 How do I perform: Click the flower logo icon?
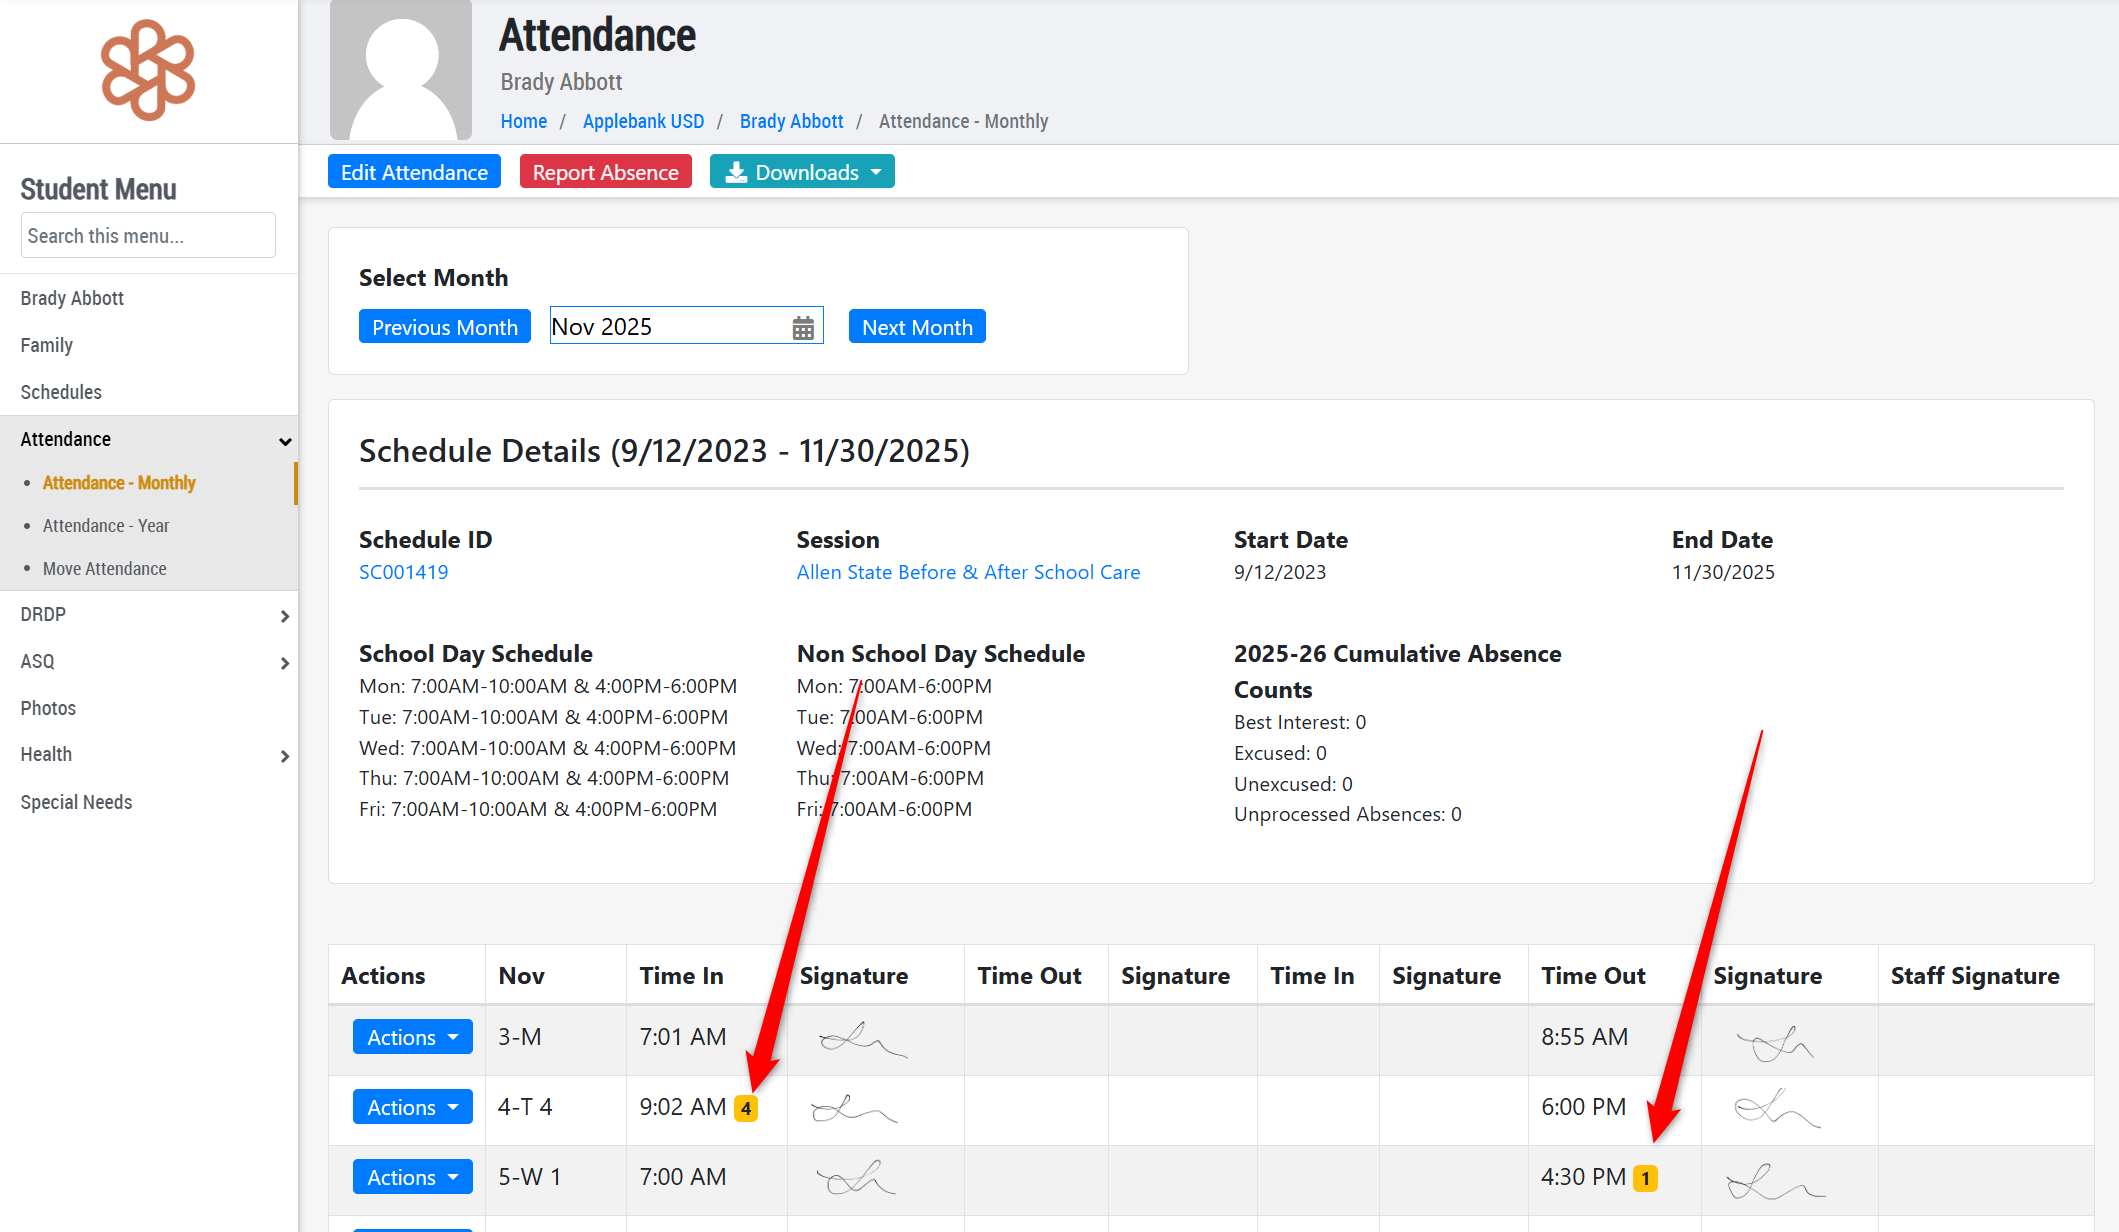click(x=148, y=70)
